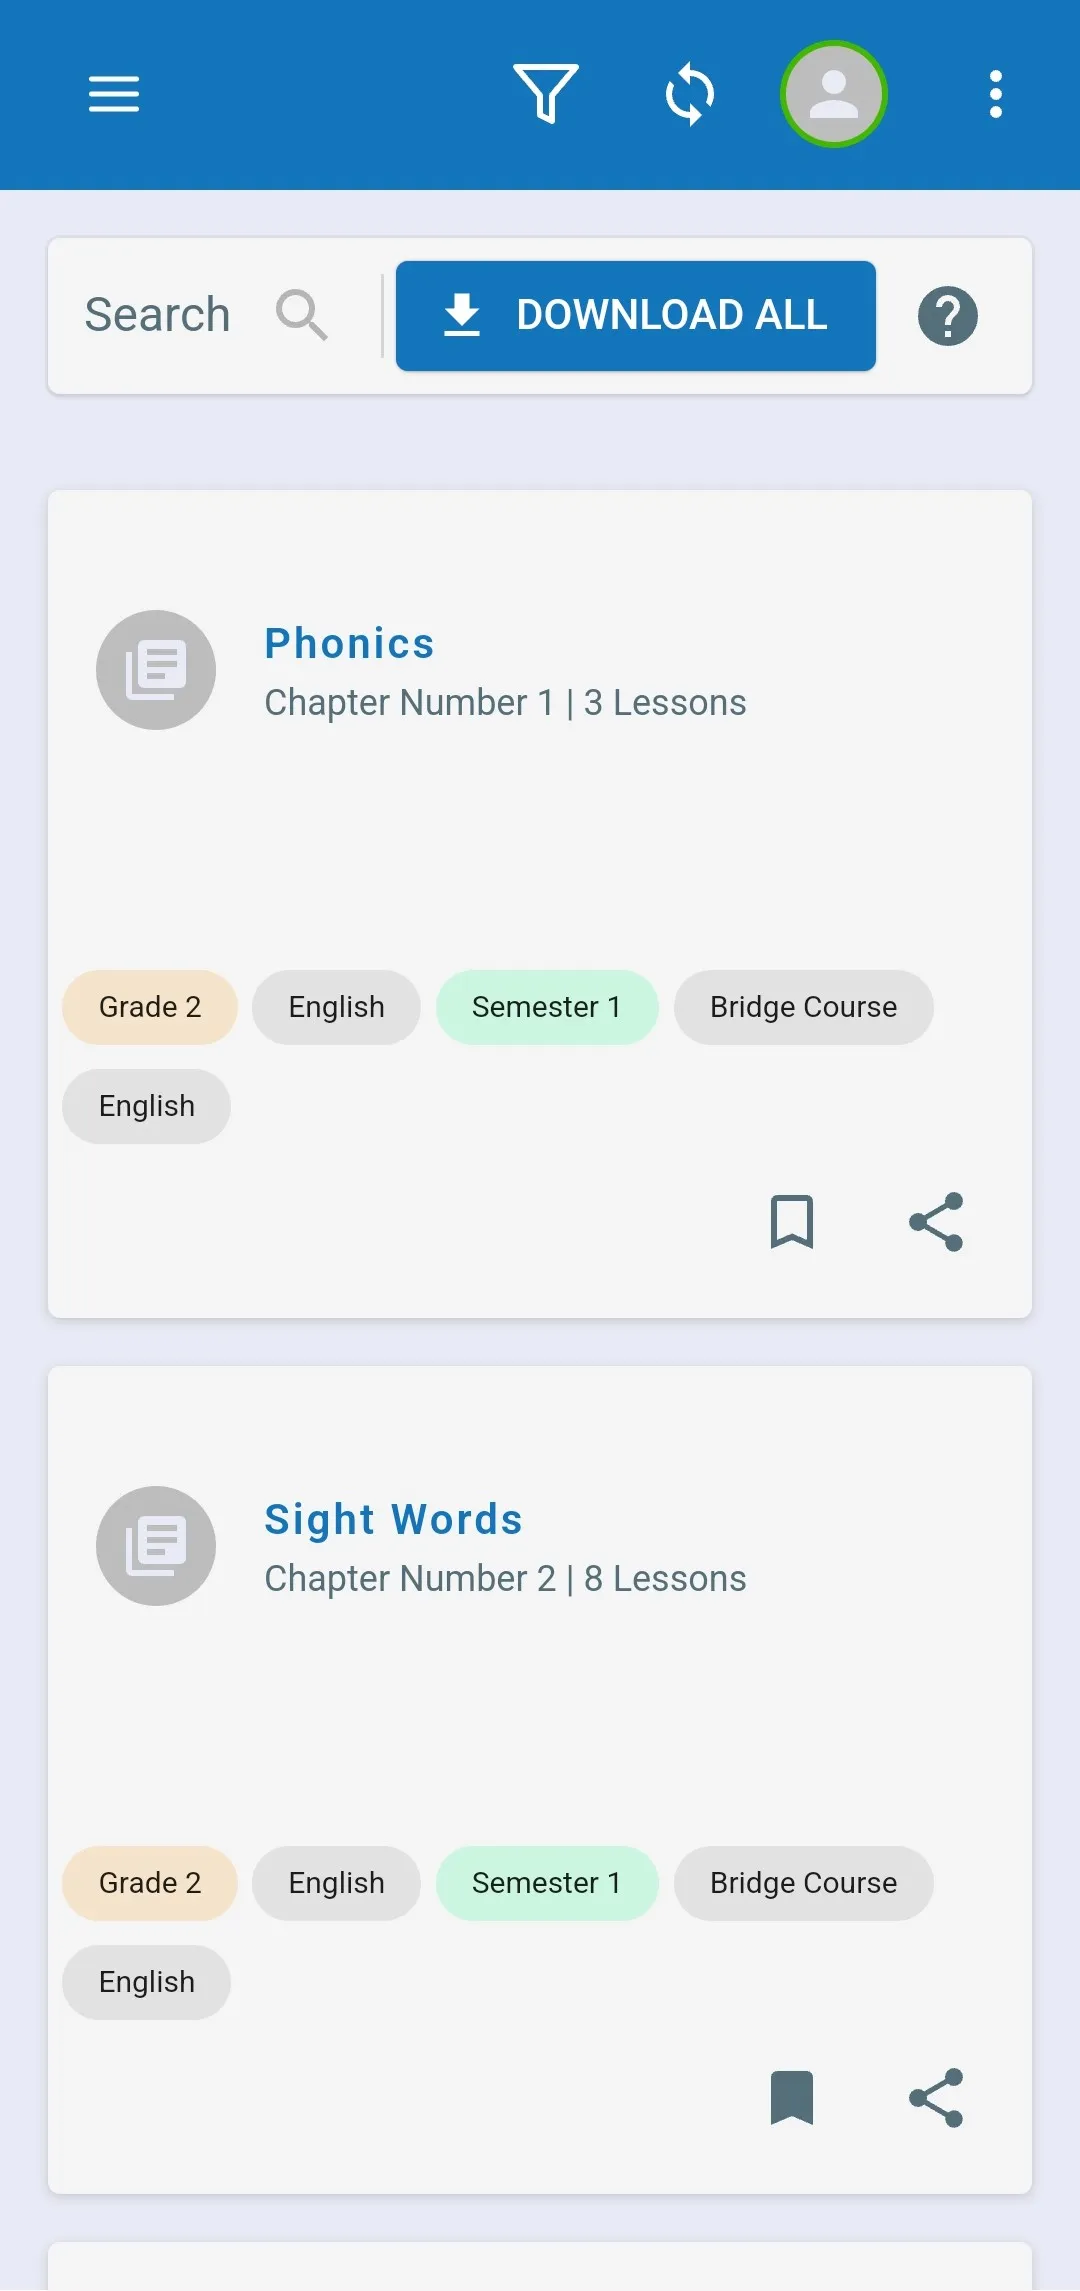This screenshot has width=1080, height=2291.
Task: Click the search magnifier icon
Action: (301, 315)
